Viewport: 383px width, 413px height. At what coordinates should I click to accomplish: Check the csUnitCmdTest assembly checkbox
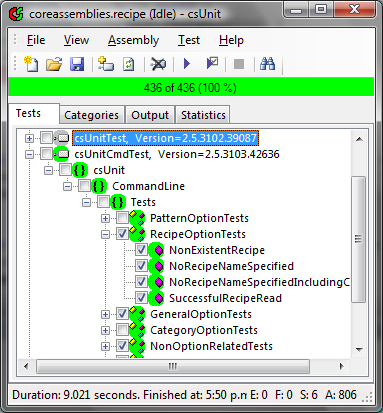46,154
